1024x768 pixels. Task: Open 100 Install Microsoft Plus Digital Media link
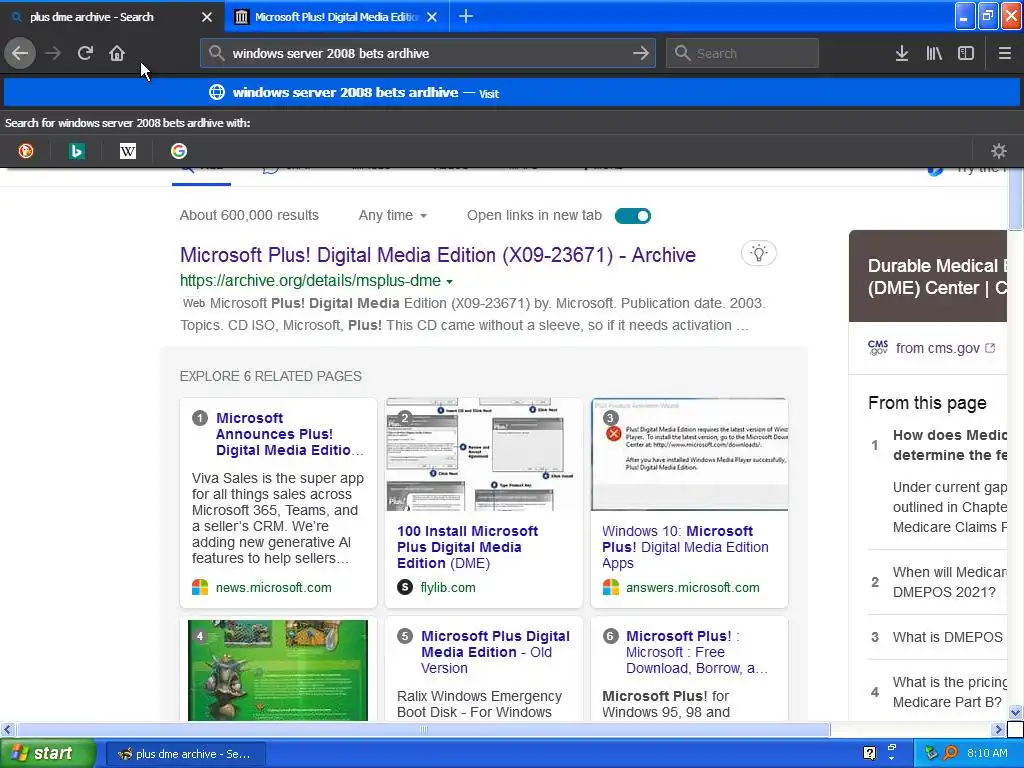click(x=468, y=547)
